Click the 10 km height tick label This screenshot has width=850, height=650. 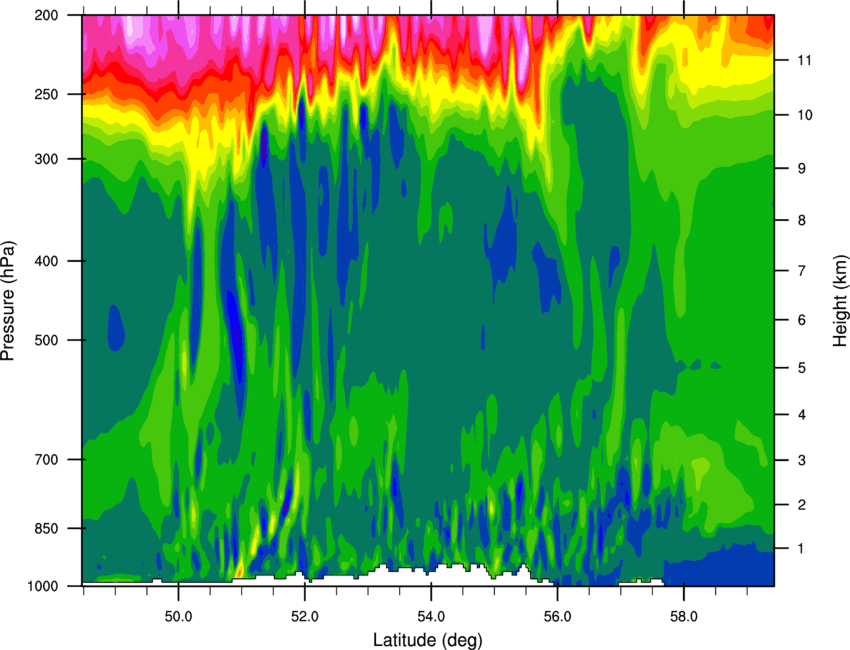[x=805, y=115]
